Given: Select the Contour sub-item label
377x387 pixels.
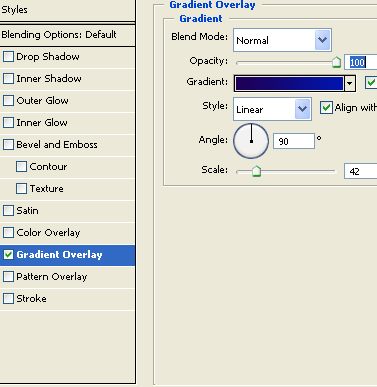Looking at the screenshot, I should click(x=48, y=167).
